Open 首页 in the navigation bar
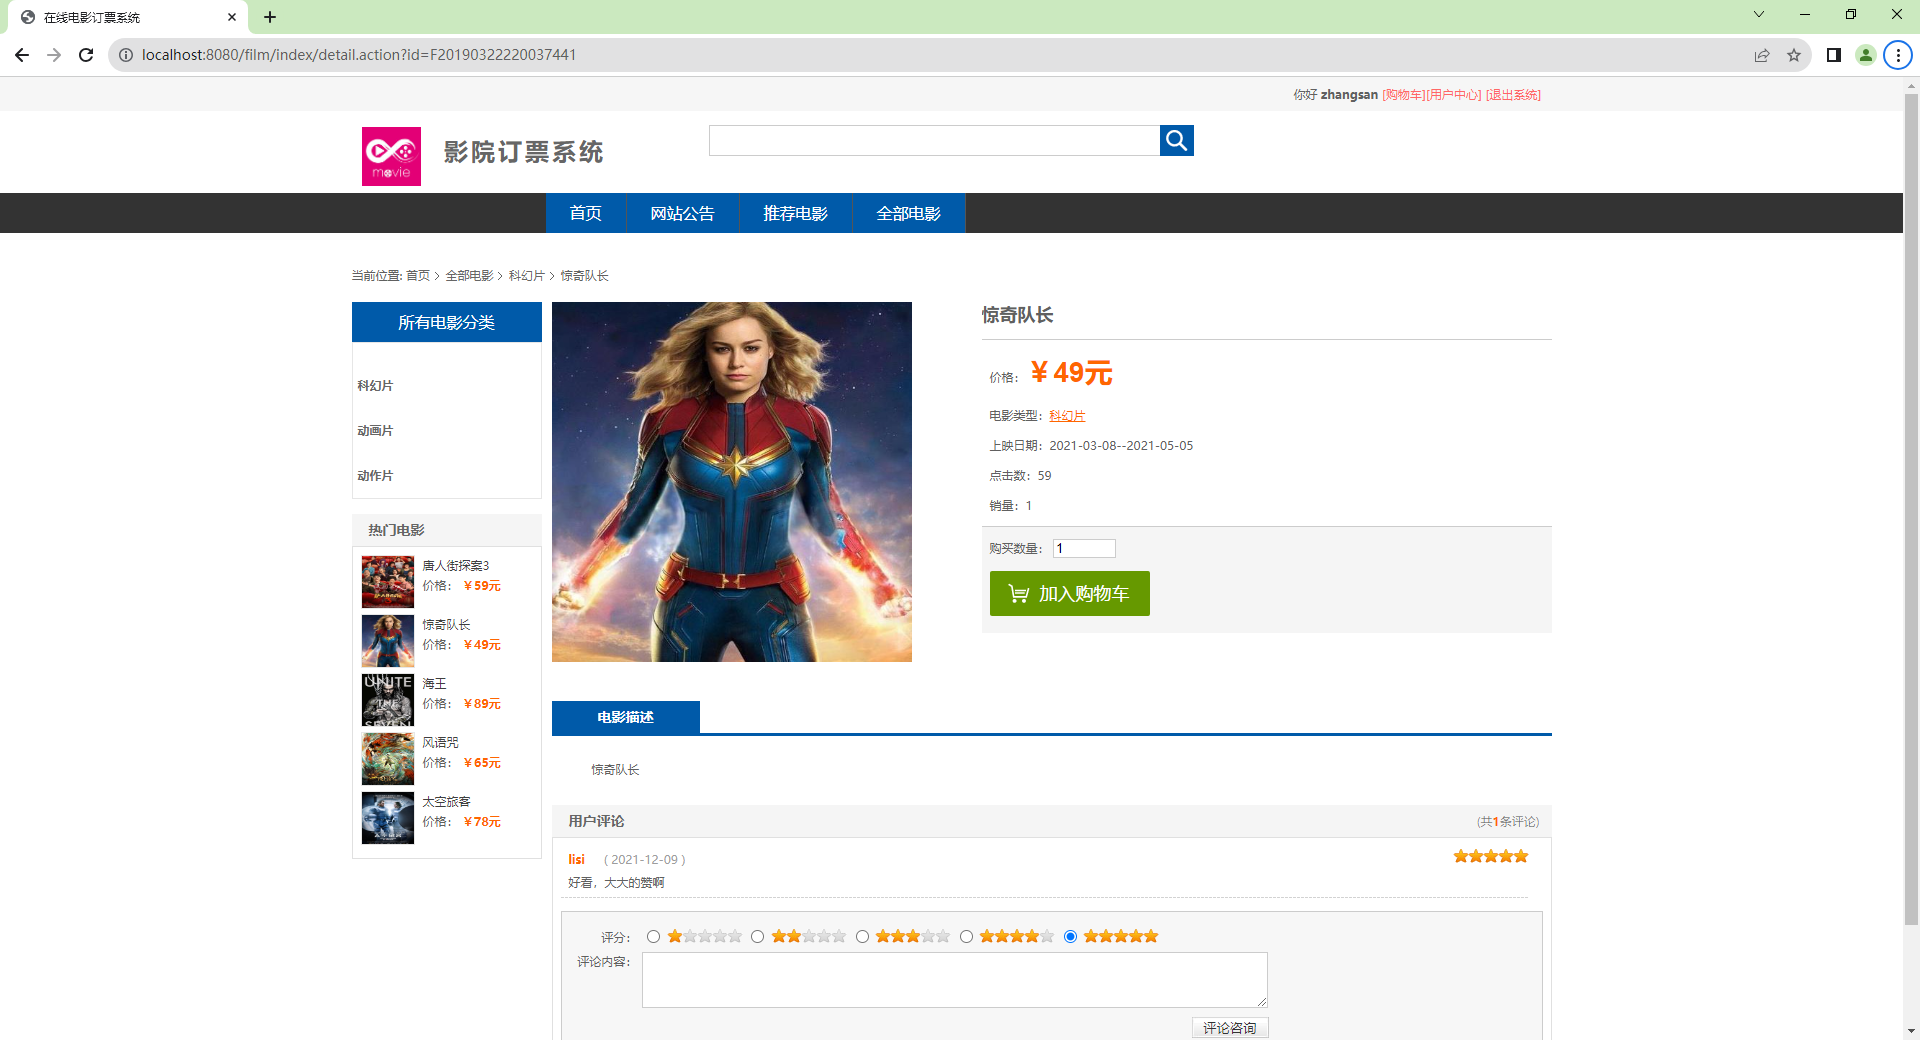The width and height of the screenshot is (1920, 1040). click(586, 213)
